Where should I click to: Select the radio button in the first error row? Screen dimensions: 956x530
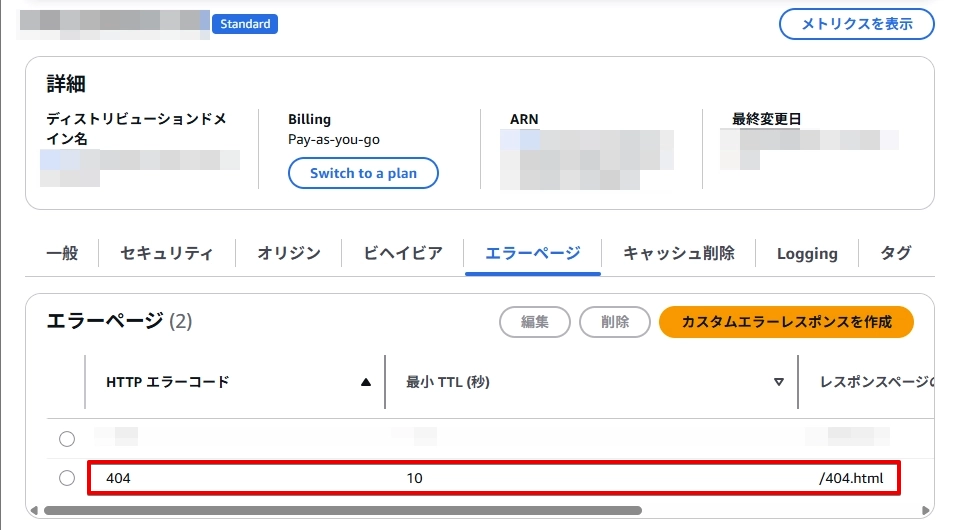[x=67, y=439]
